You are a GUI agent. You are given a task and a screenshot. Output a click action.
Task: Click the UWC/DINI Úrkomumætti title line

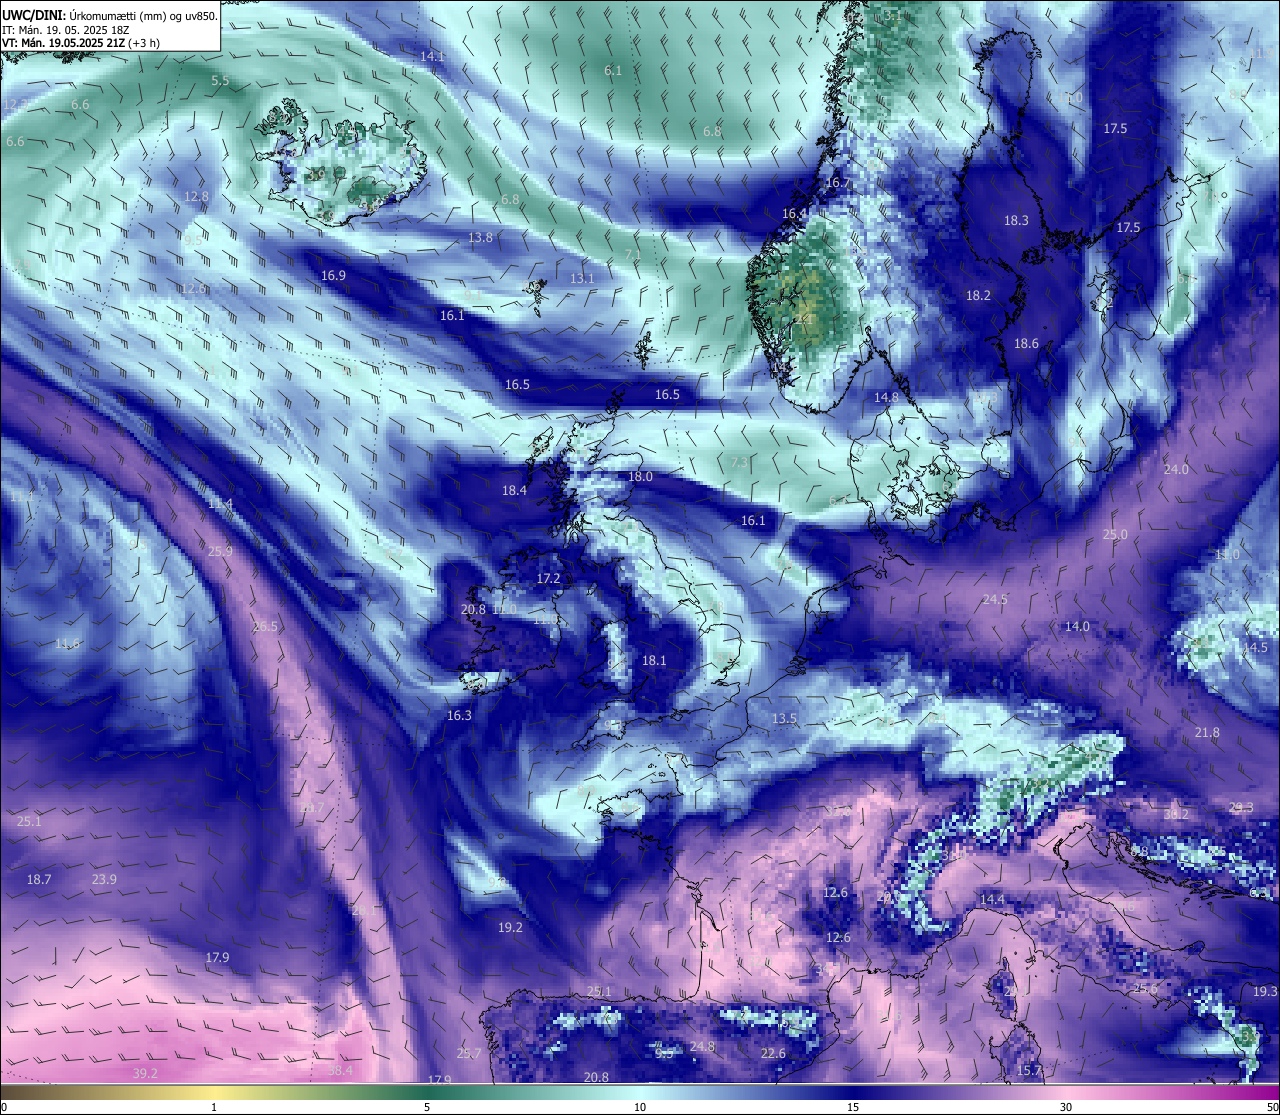pyautogui.click(x=109, y=15)
